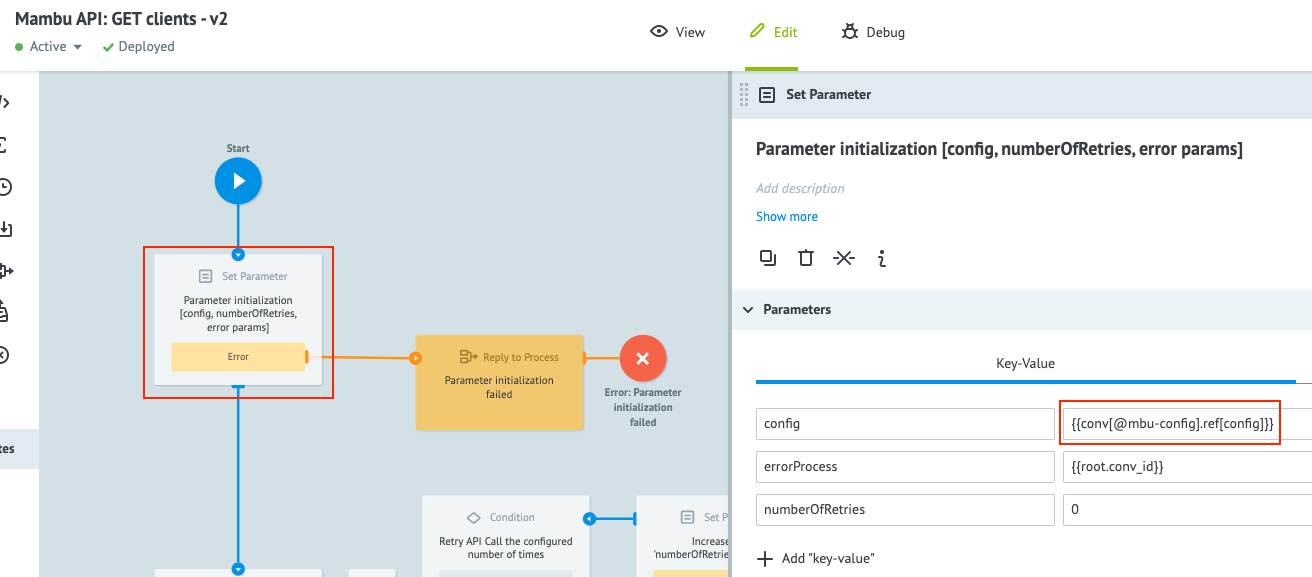Image resolution: width=1312 pixels, height=577 pixels.
Task: Click the clock icon in left sidebar
Action: tap(5, 187)
